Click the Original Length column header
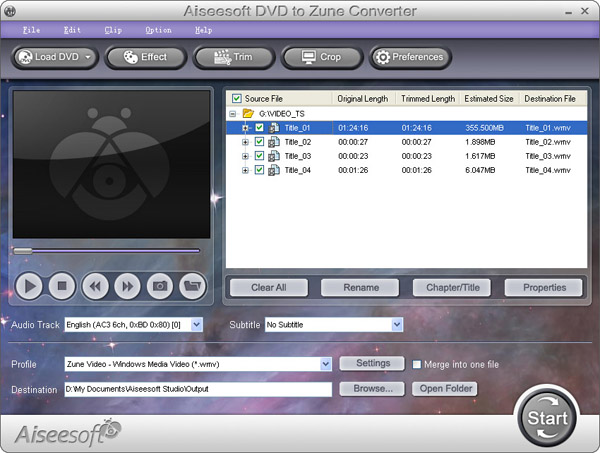600x453 pixels. (363, 99)
